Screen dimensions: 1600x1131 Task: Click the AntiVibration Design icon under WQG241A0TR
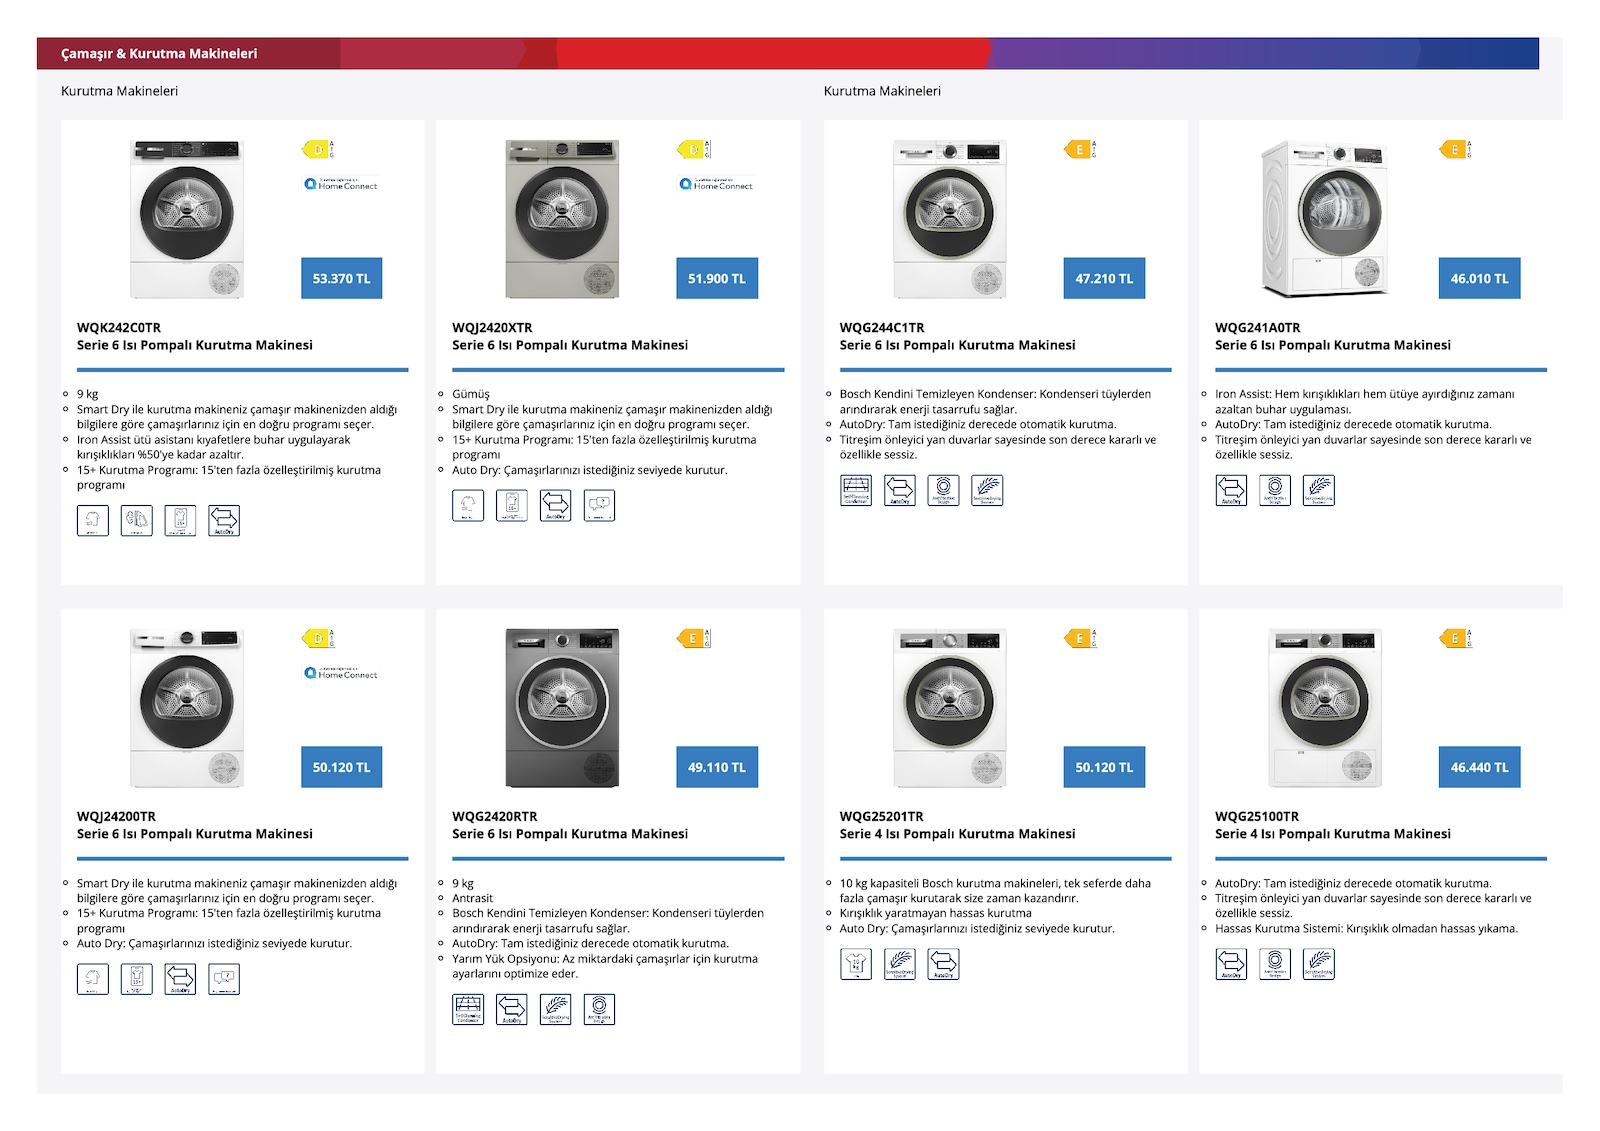pos(1275,490)
